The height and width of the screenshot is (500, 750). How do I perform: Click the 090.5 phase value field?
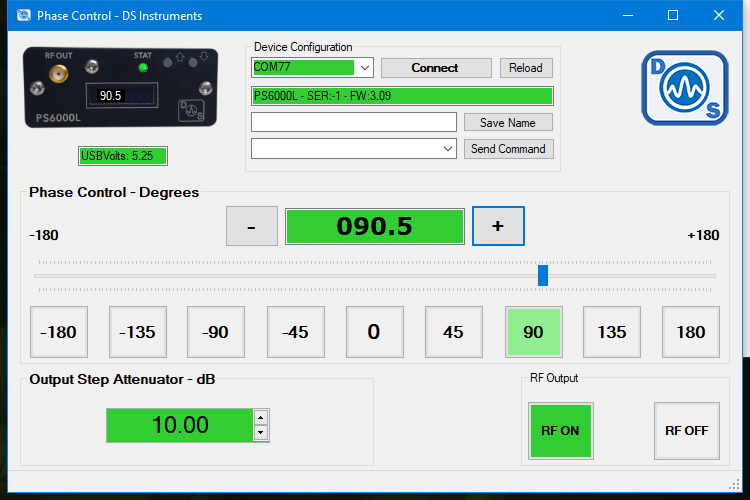[375, 226]
